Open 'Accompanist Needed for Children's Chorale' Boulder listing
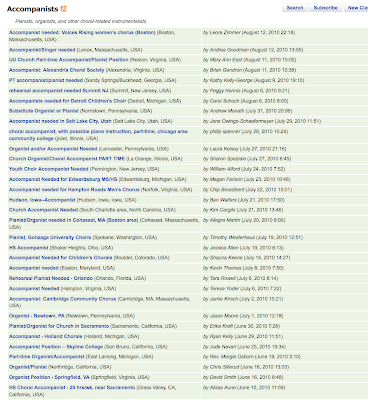The image size is (368, 400). [x=61, y=258]
